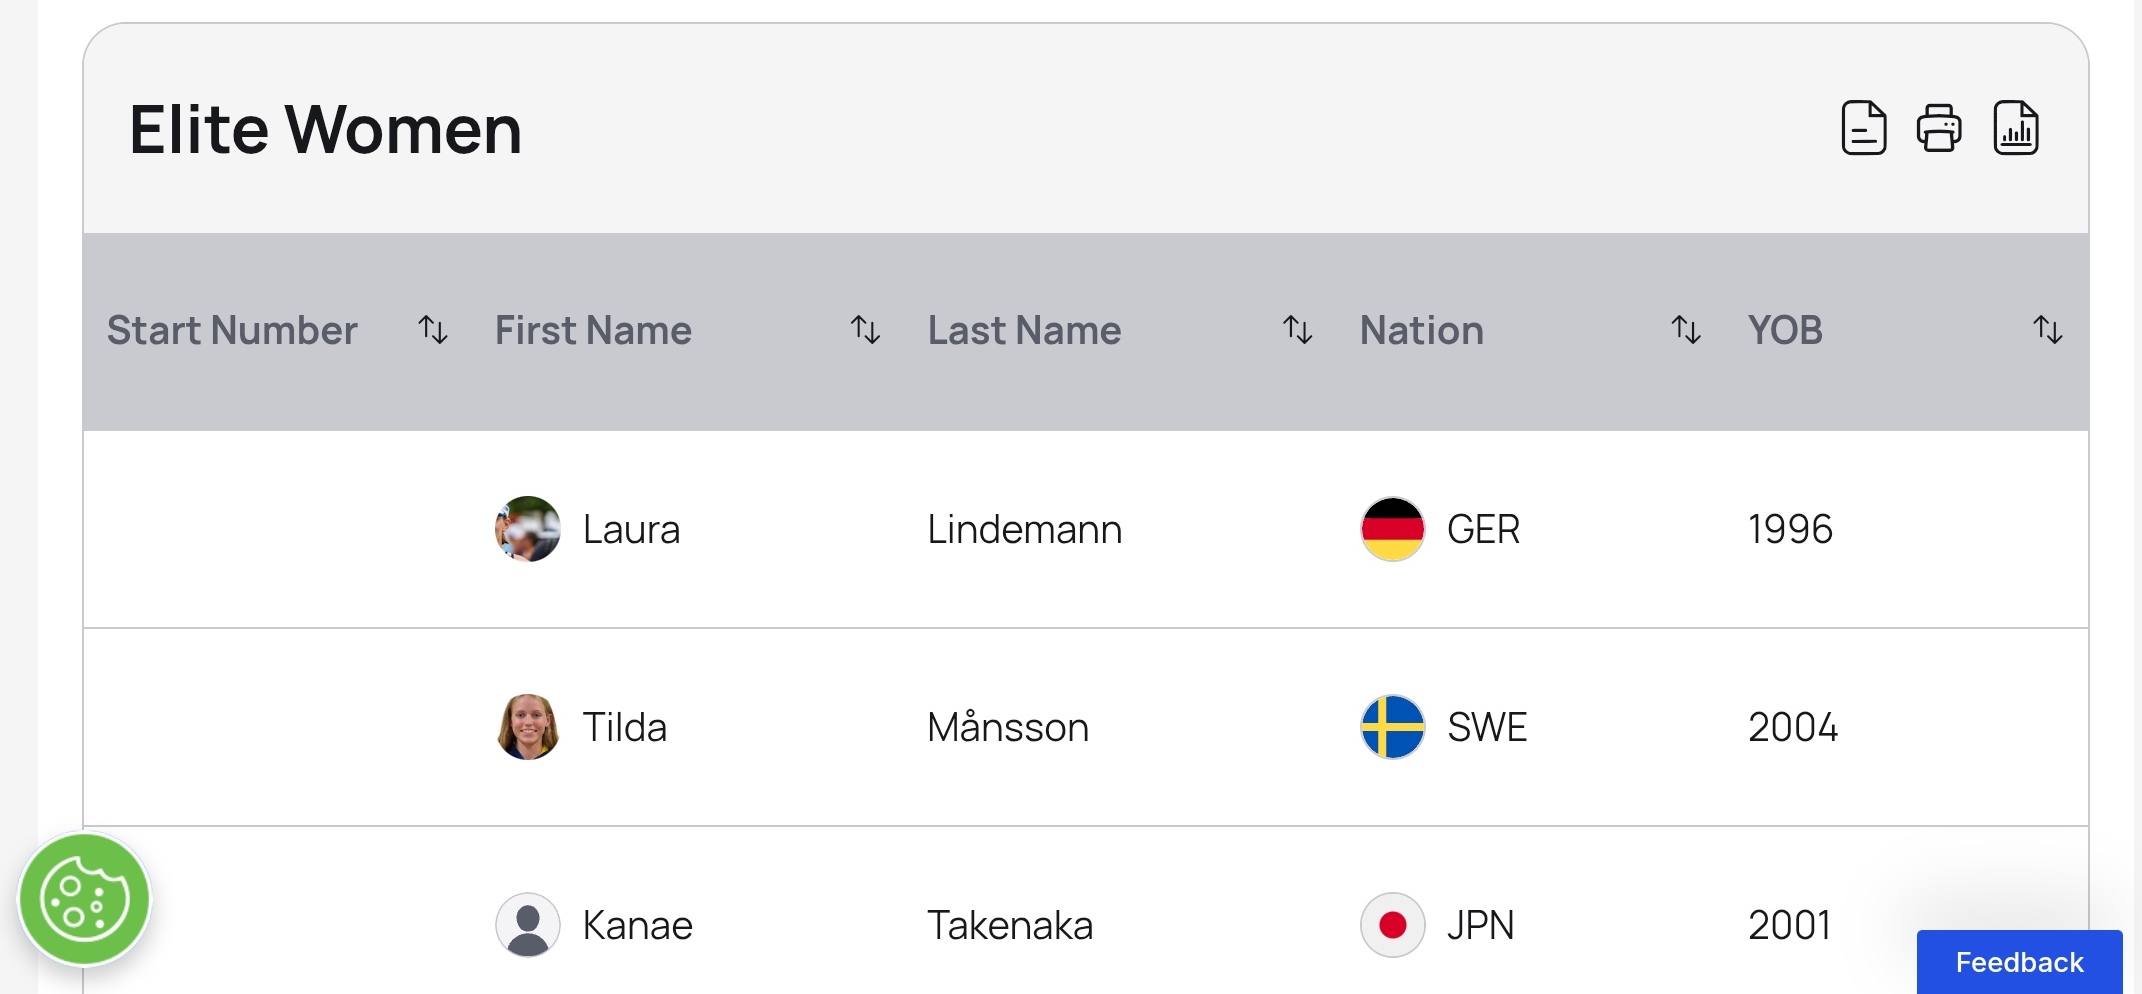Click the Japanese flag icon

click(1392, 925)
